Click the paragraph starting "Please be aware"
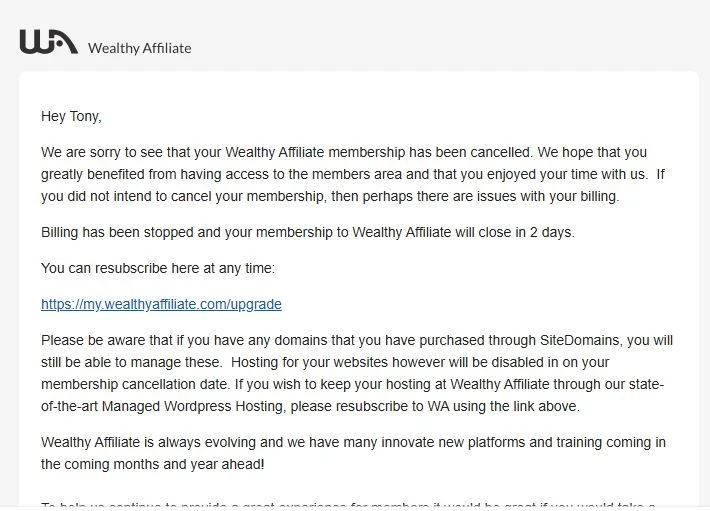The width and height of the screenshot is (710, 511). tap(357, 373)
